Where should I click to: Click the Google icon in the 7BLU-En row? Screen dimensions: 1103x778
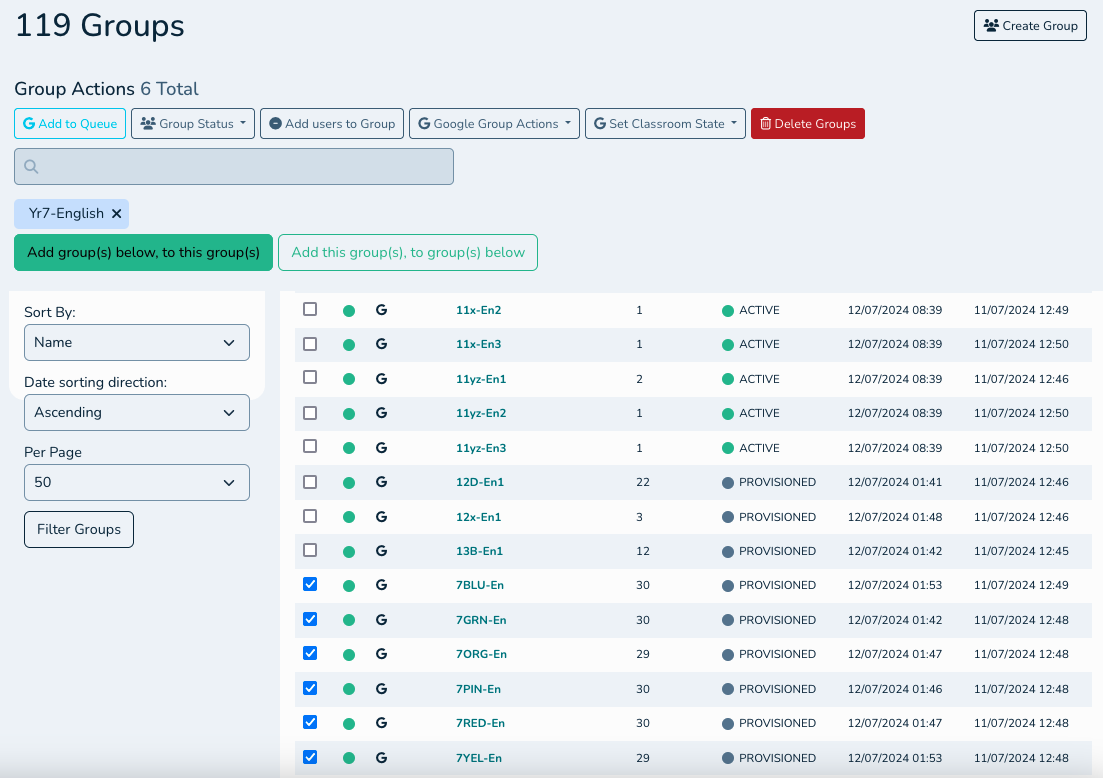[x=381, y=585]
